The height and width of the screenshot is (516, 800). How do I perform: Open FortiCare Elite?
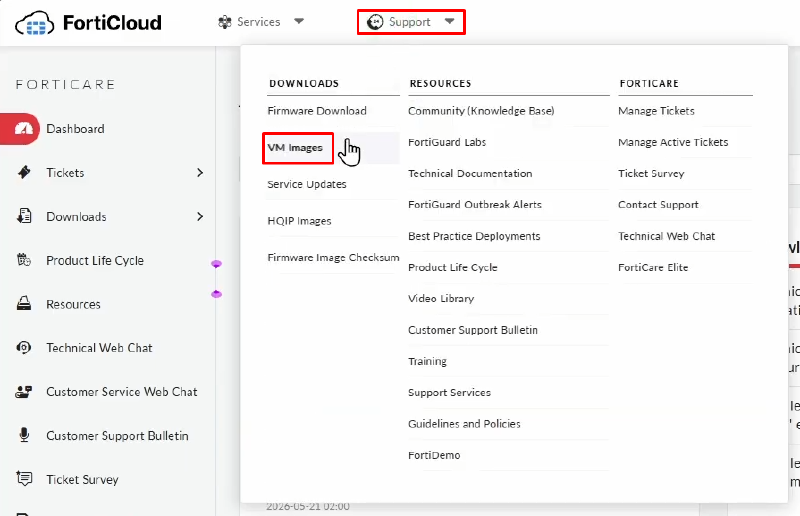click(x=653, y=267)
